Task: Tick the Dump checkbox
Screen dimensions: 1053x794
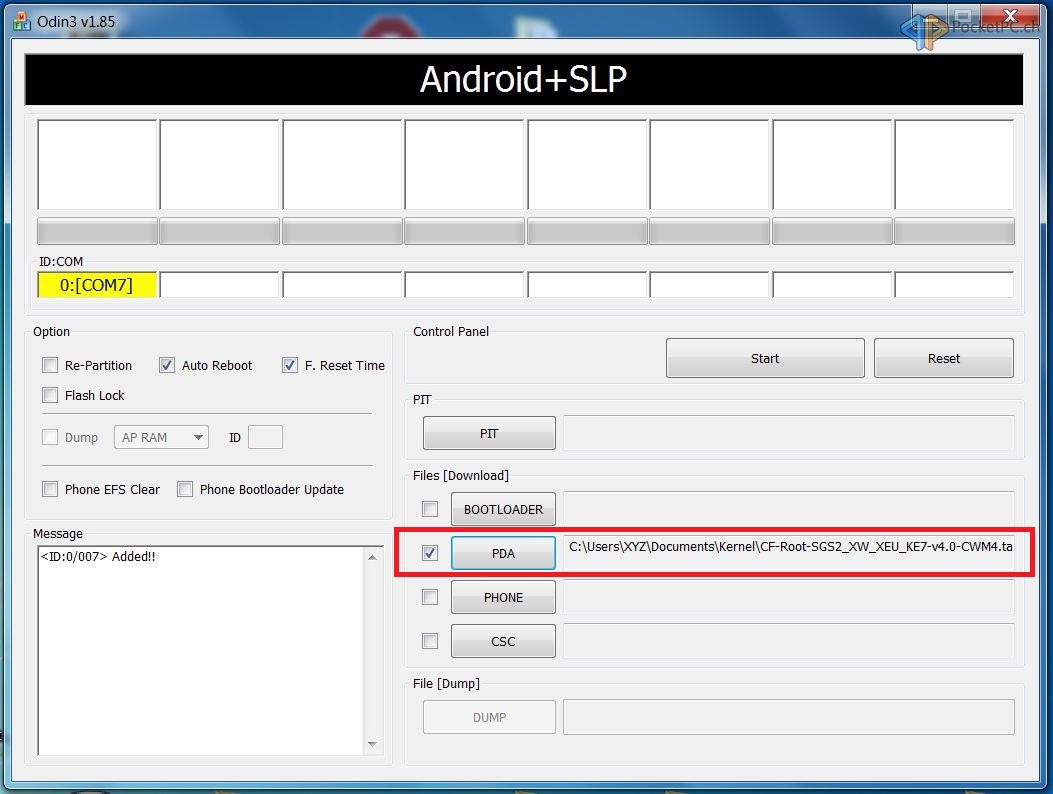Action: click(x=50, y=437)
